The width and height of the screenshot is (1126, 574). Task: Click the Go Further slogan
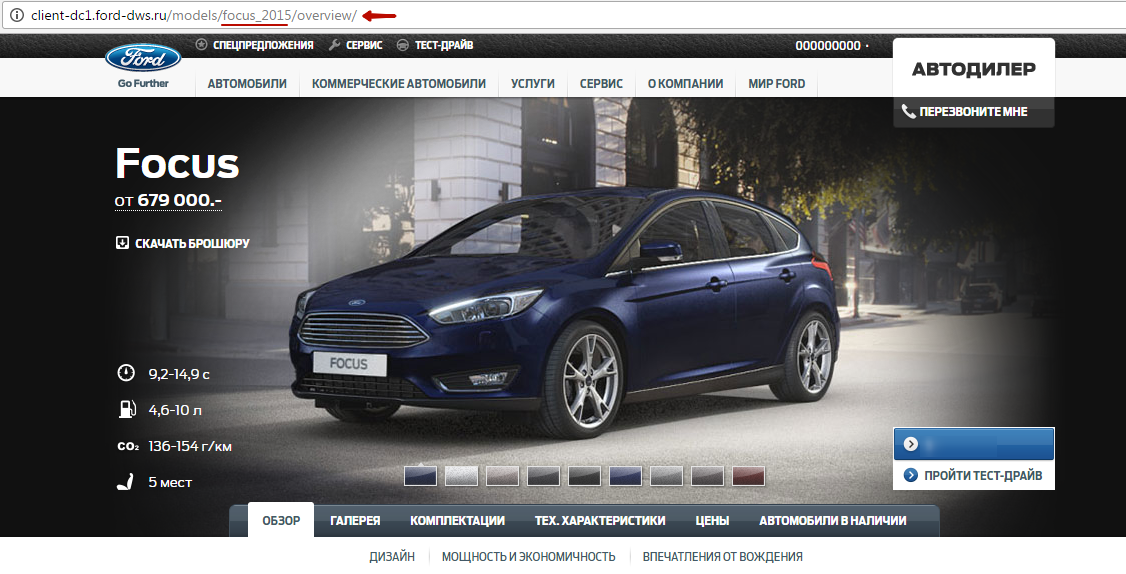[143, 83]
